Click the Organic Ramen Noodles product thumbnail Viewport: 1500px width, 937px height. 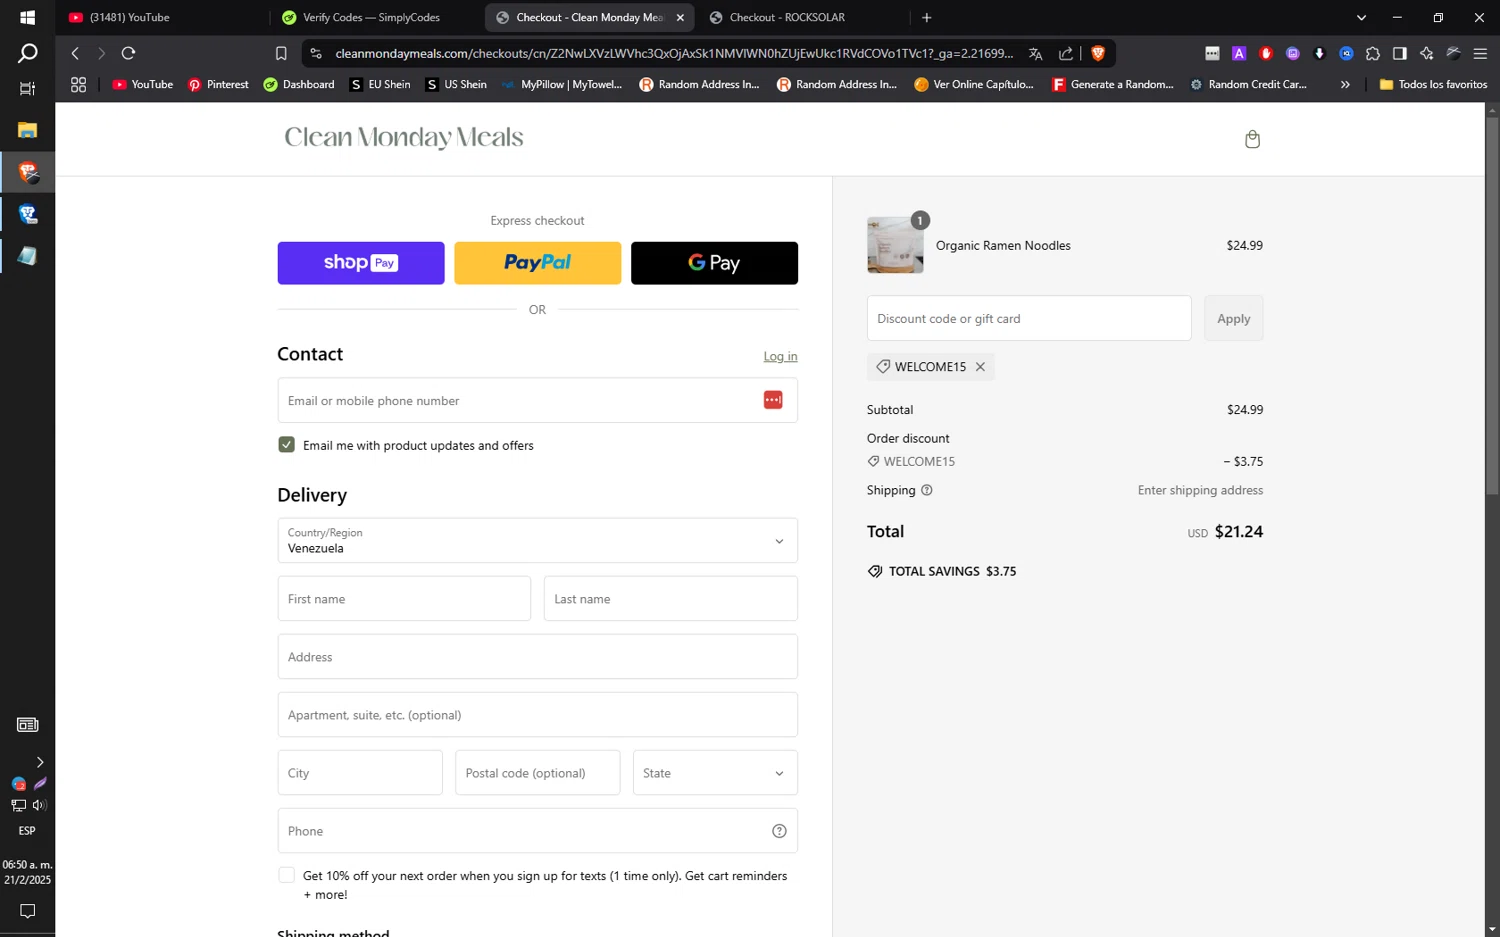point(895,245)
